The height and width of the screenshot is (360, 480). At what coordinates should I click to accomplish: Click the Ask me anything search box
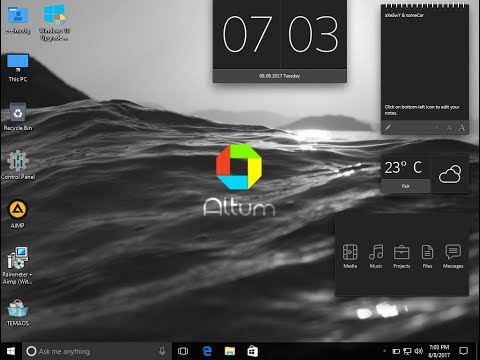97,351
